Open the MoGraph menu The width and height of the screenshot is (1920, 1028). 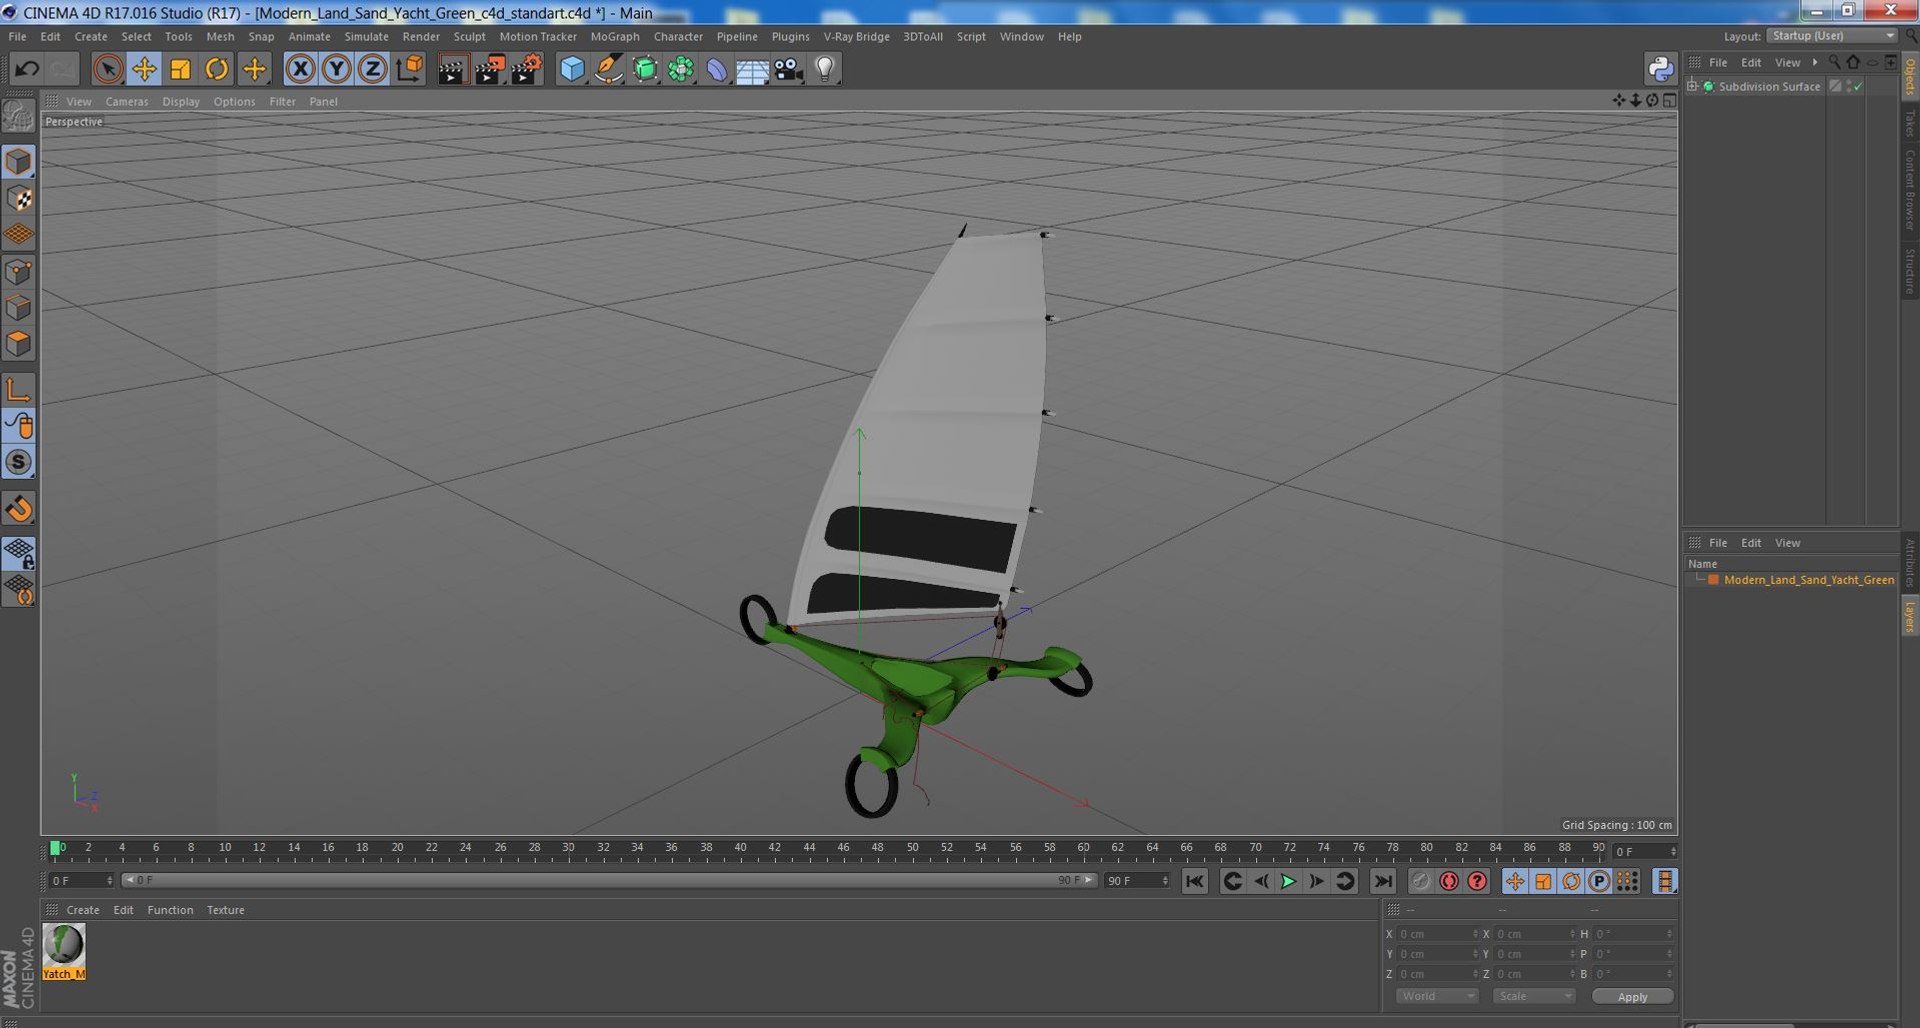[x=614, y=36]
